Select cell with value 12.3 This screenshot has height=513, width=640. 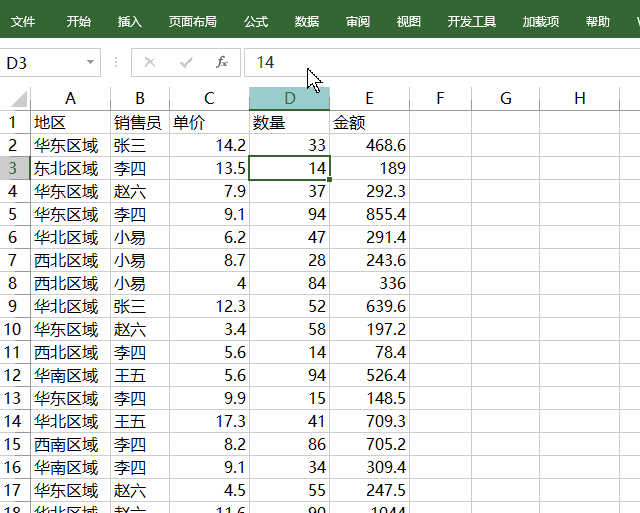[x=209, y=306]
